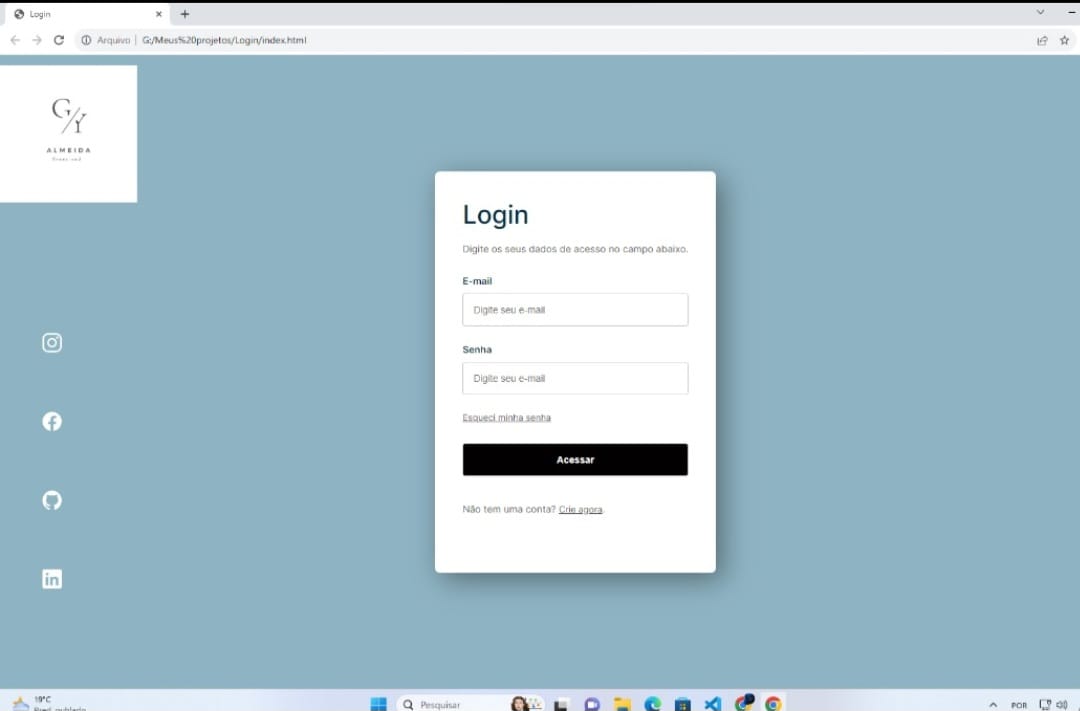1080x711 pixels.
Task: Select the Login browser tab
Action: click(85, 14)
